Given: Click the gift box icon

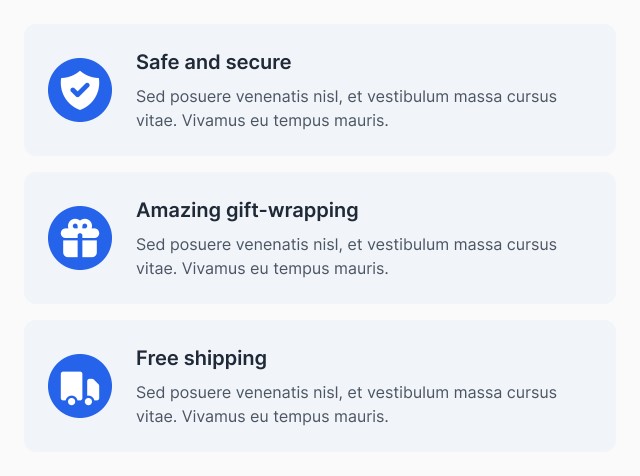Looking at the screenshot, I should click(80, 238).
